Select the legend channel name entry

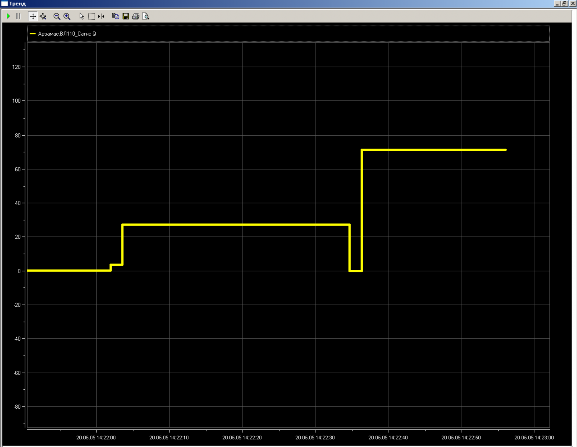click(x=67, y=34)
